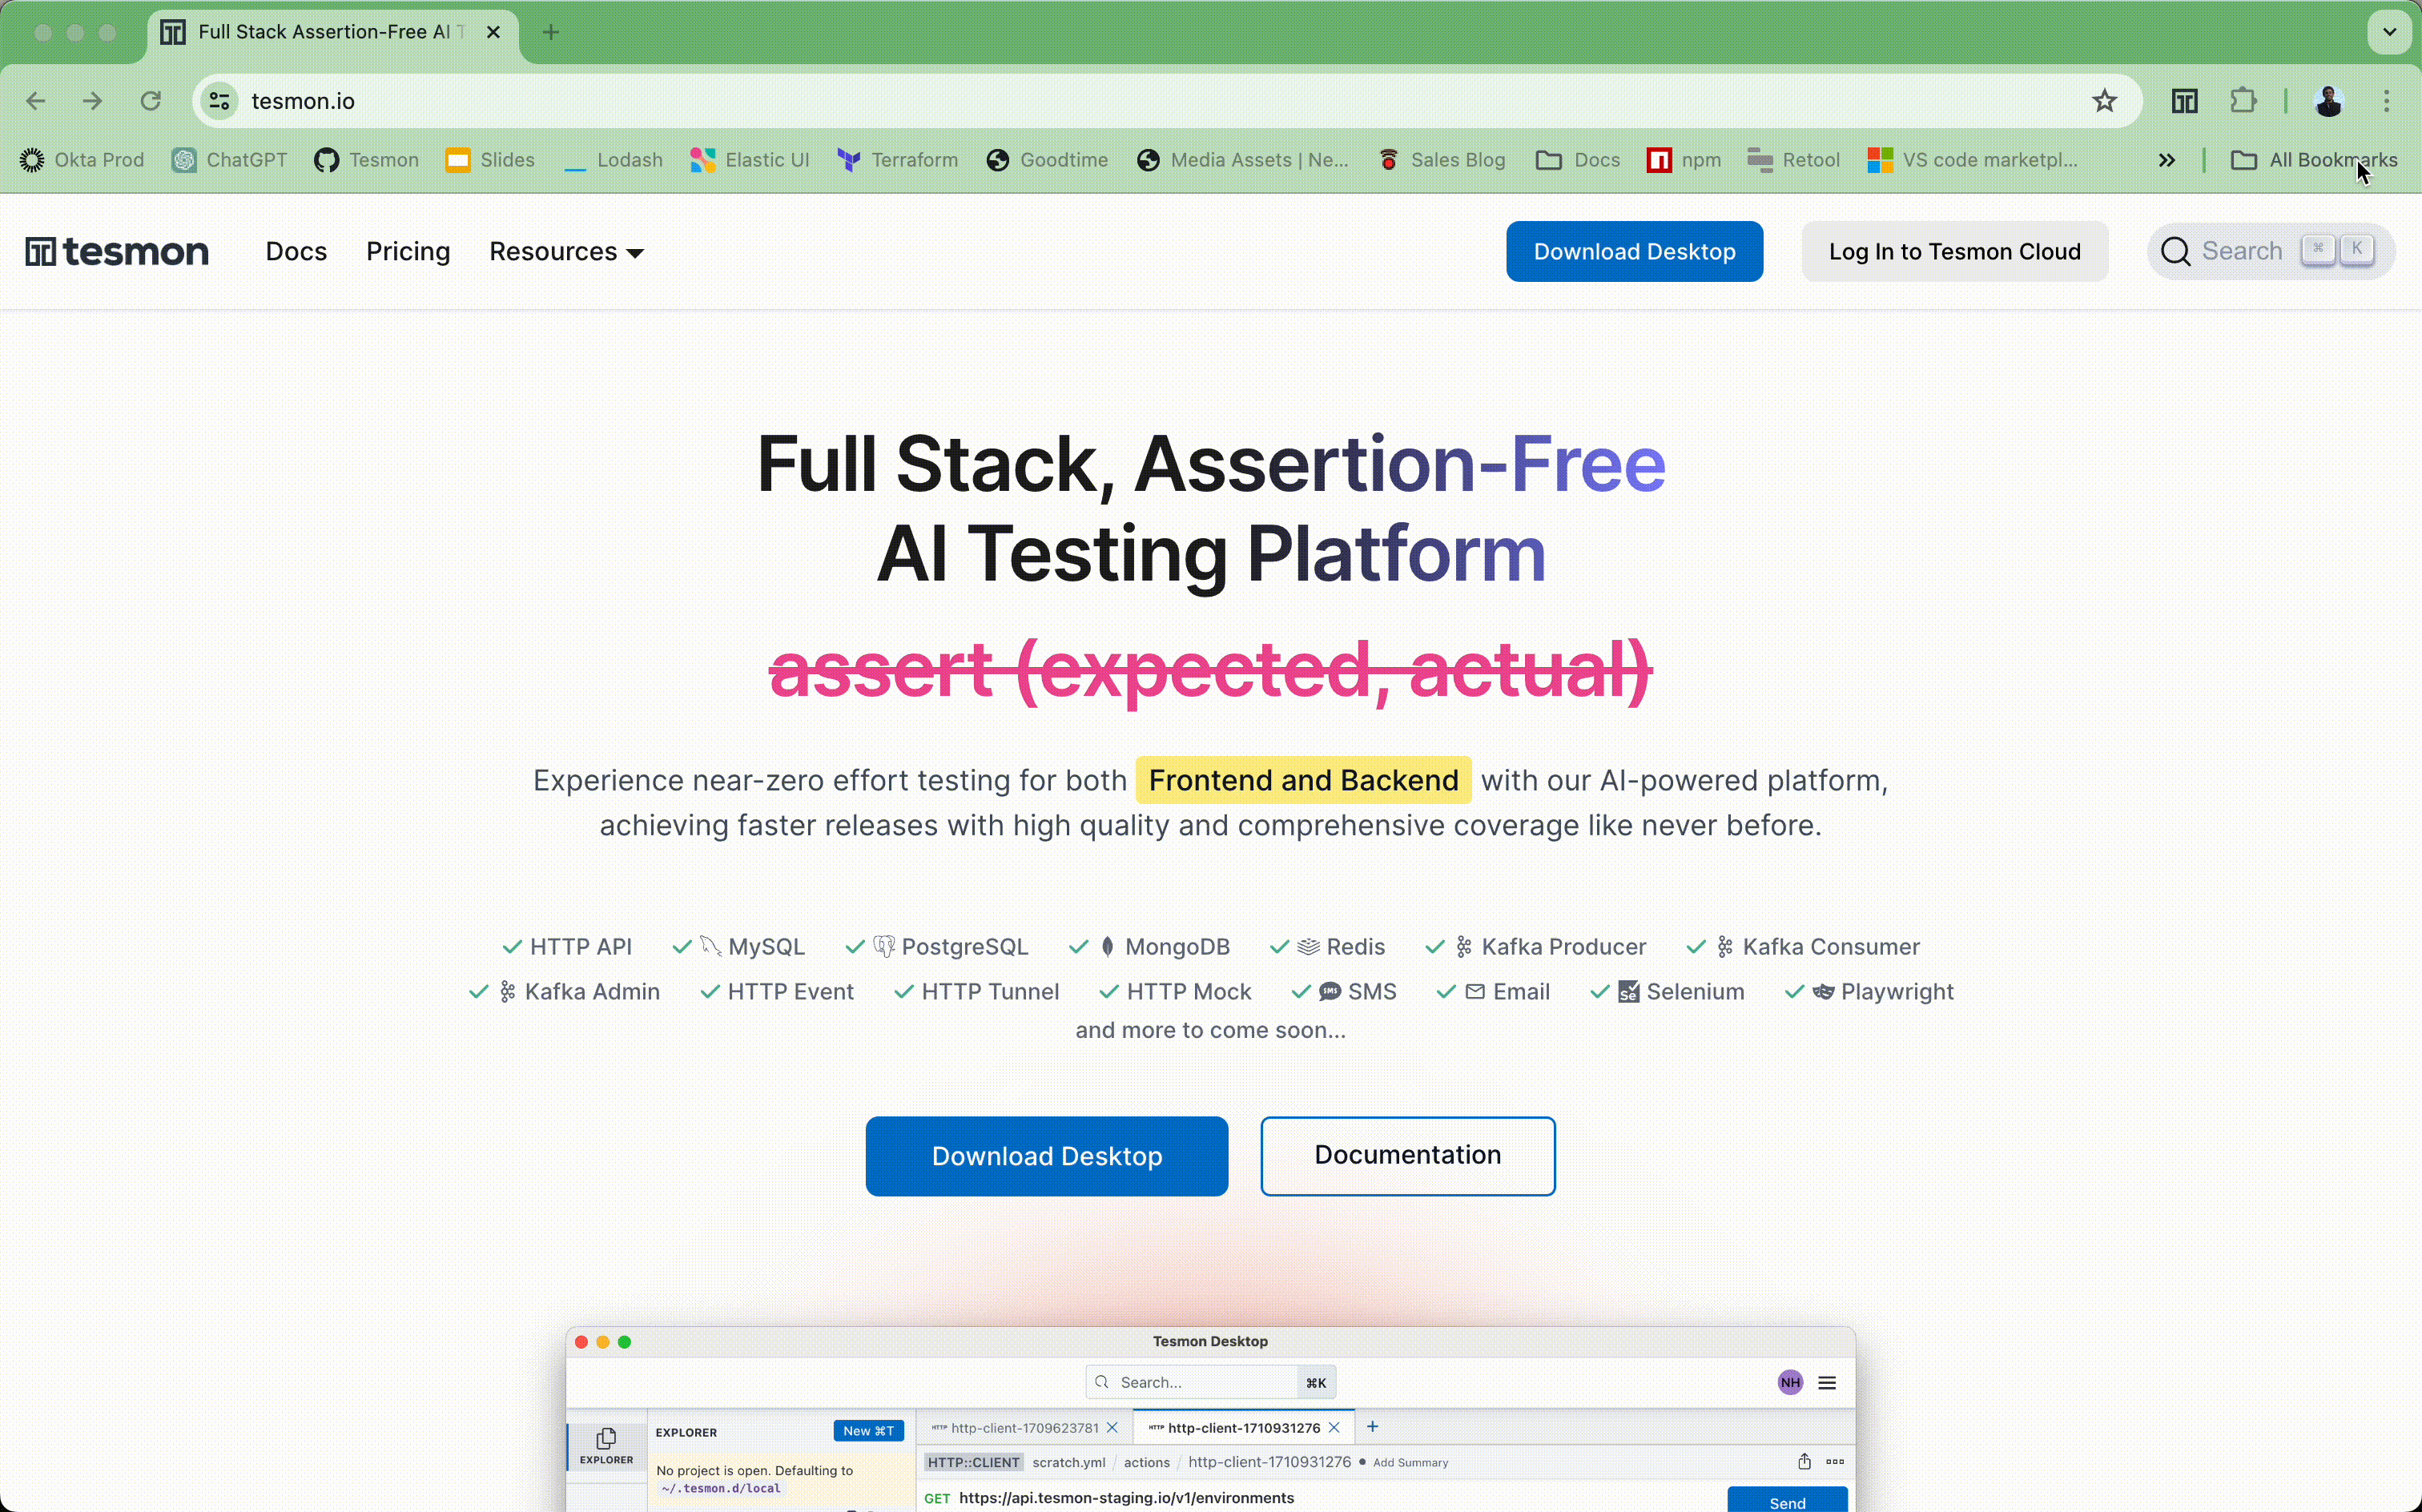This screenshot has height=1512, width=2422.
Task: Click the search input field in desktop
Action: (1210, 1381)
